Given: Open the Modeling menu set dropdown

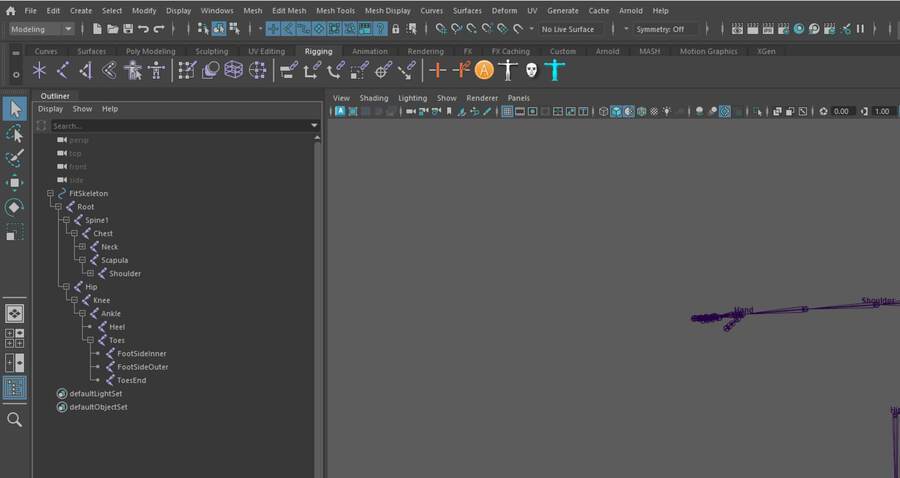Looking at the screenshot, I should pos(41,29).
